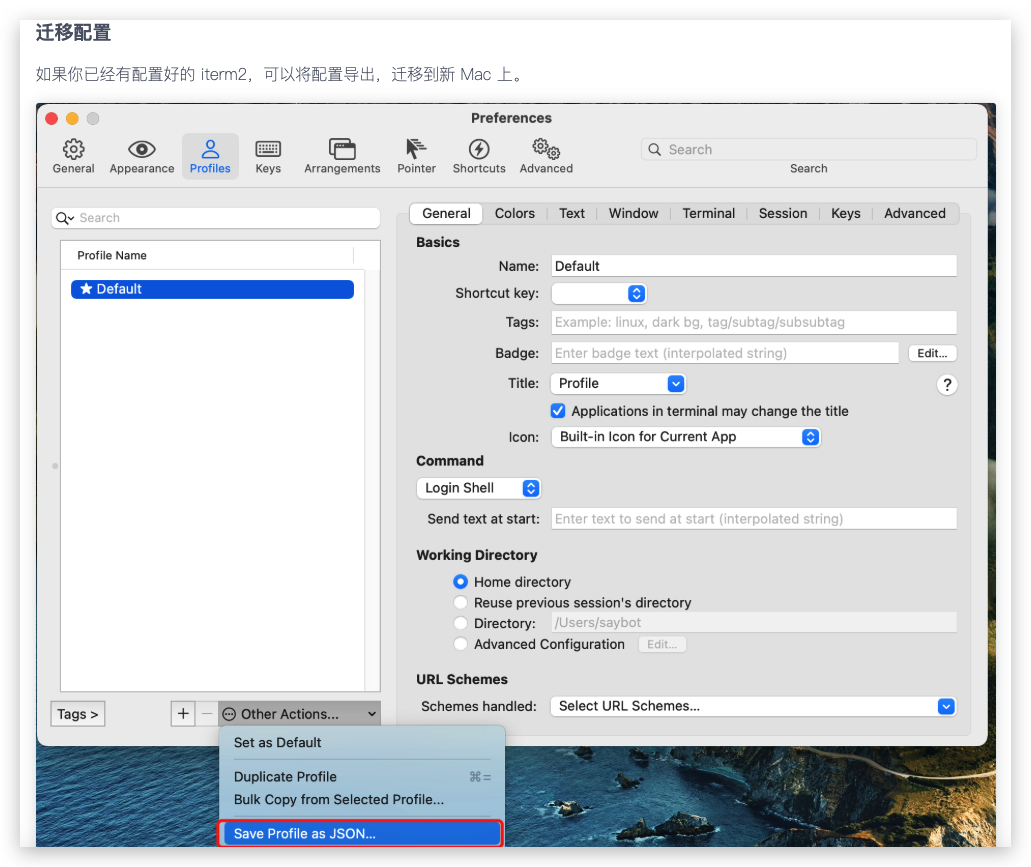Image resolution: width=1031 pixels, height=867 pixels.
Task: Open the Appearance preferences pane
Action: click(141, 156)
